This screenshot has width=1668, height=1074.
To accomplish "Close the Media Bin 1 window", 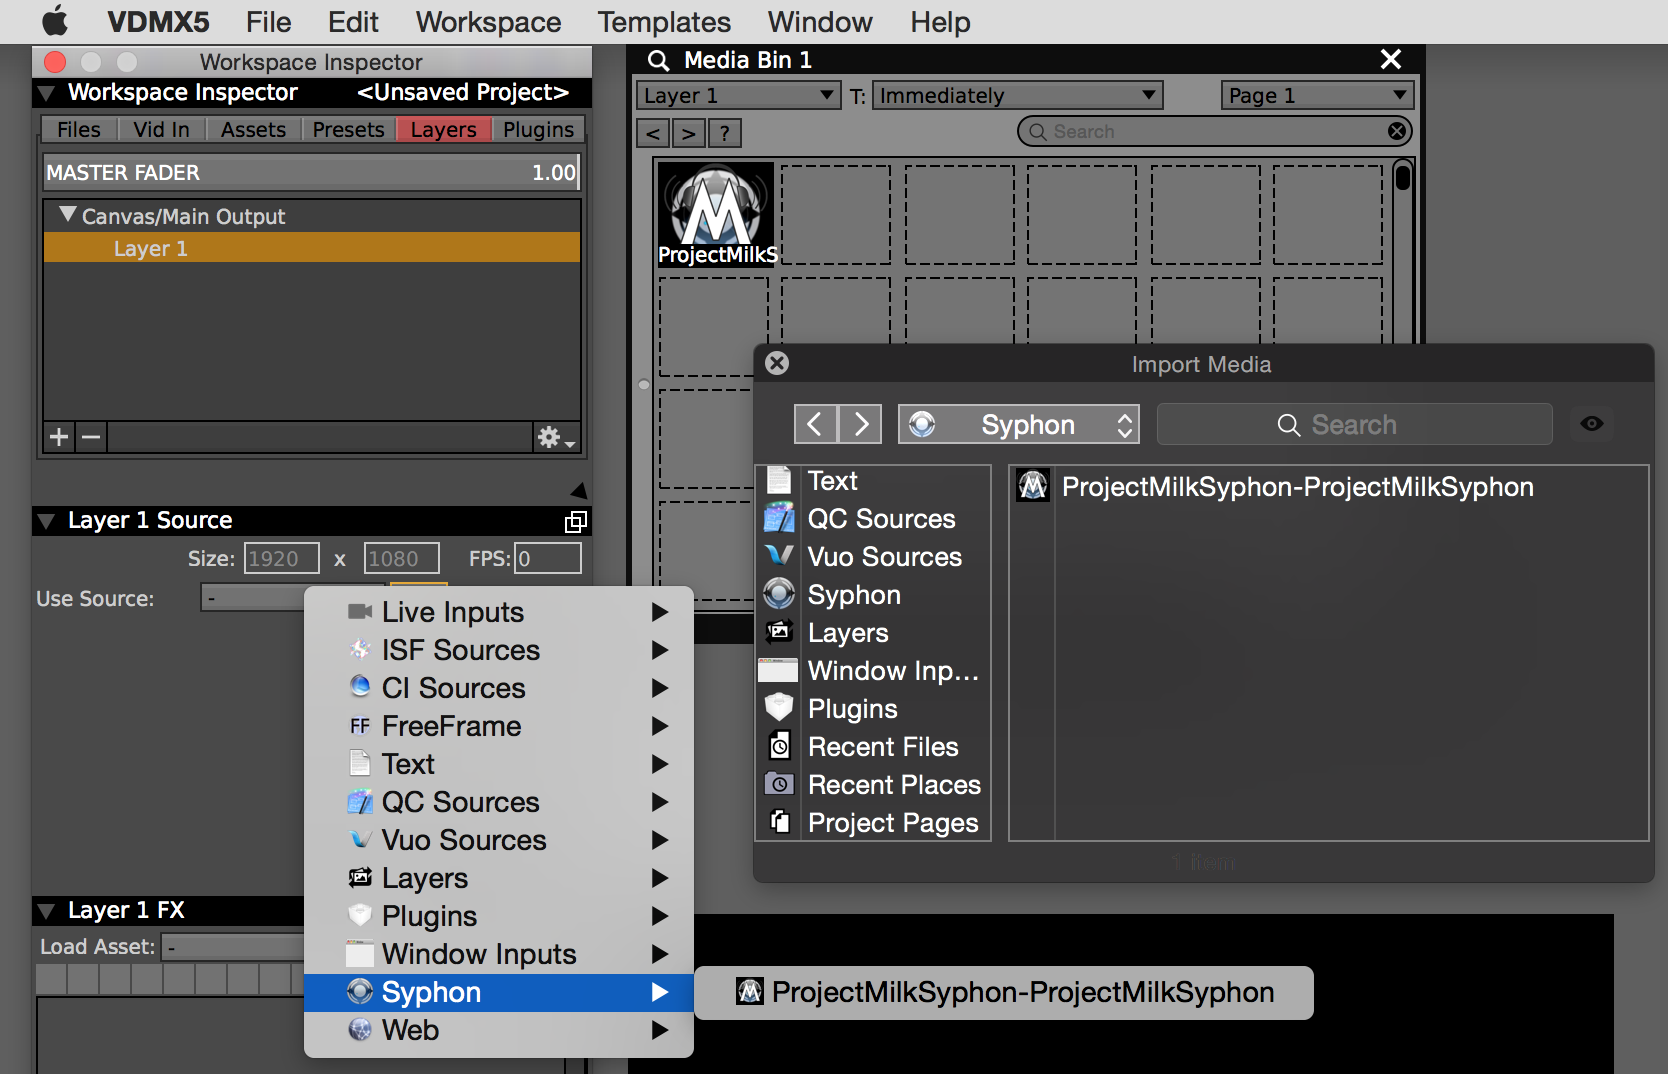I will (1390, 59).
